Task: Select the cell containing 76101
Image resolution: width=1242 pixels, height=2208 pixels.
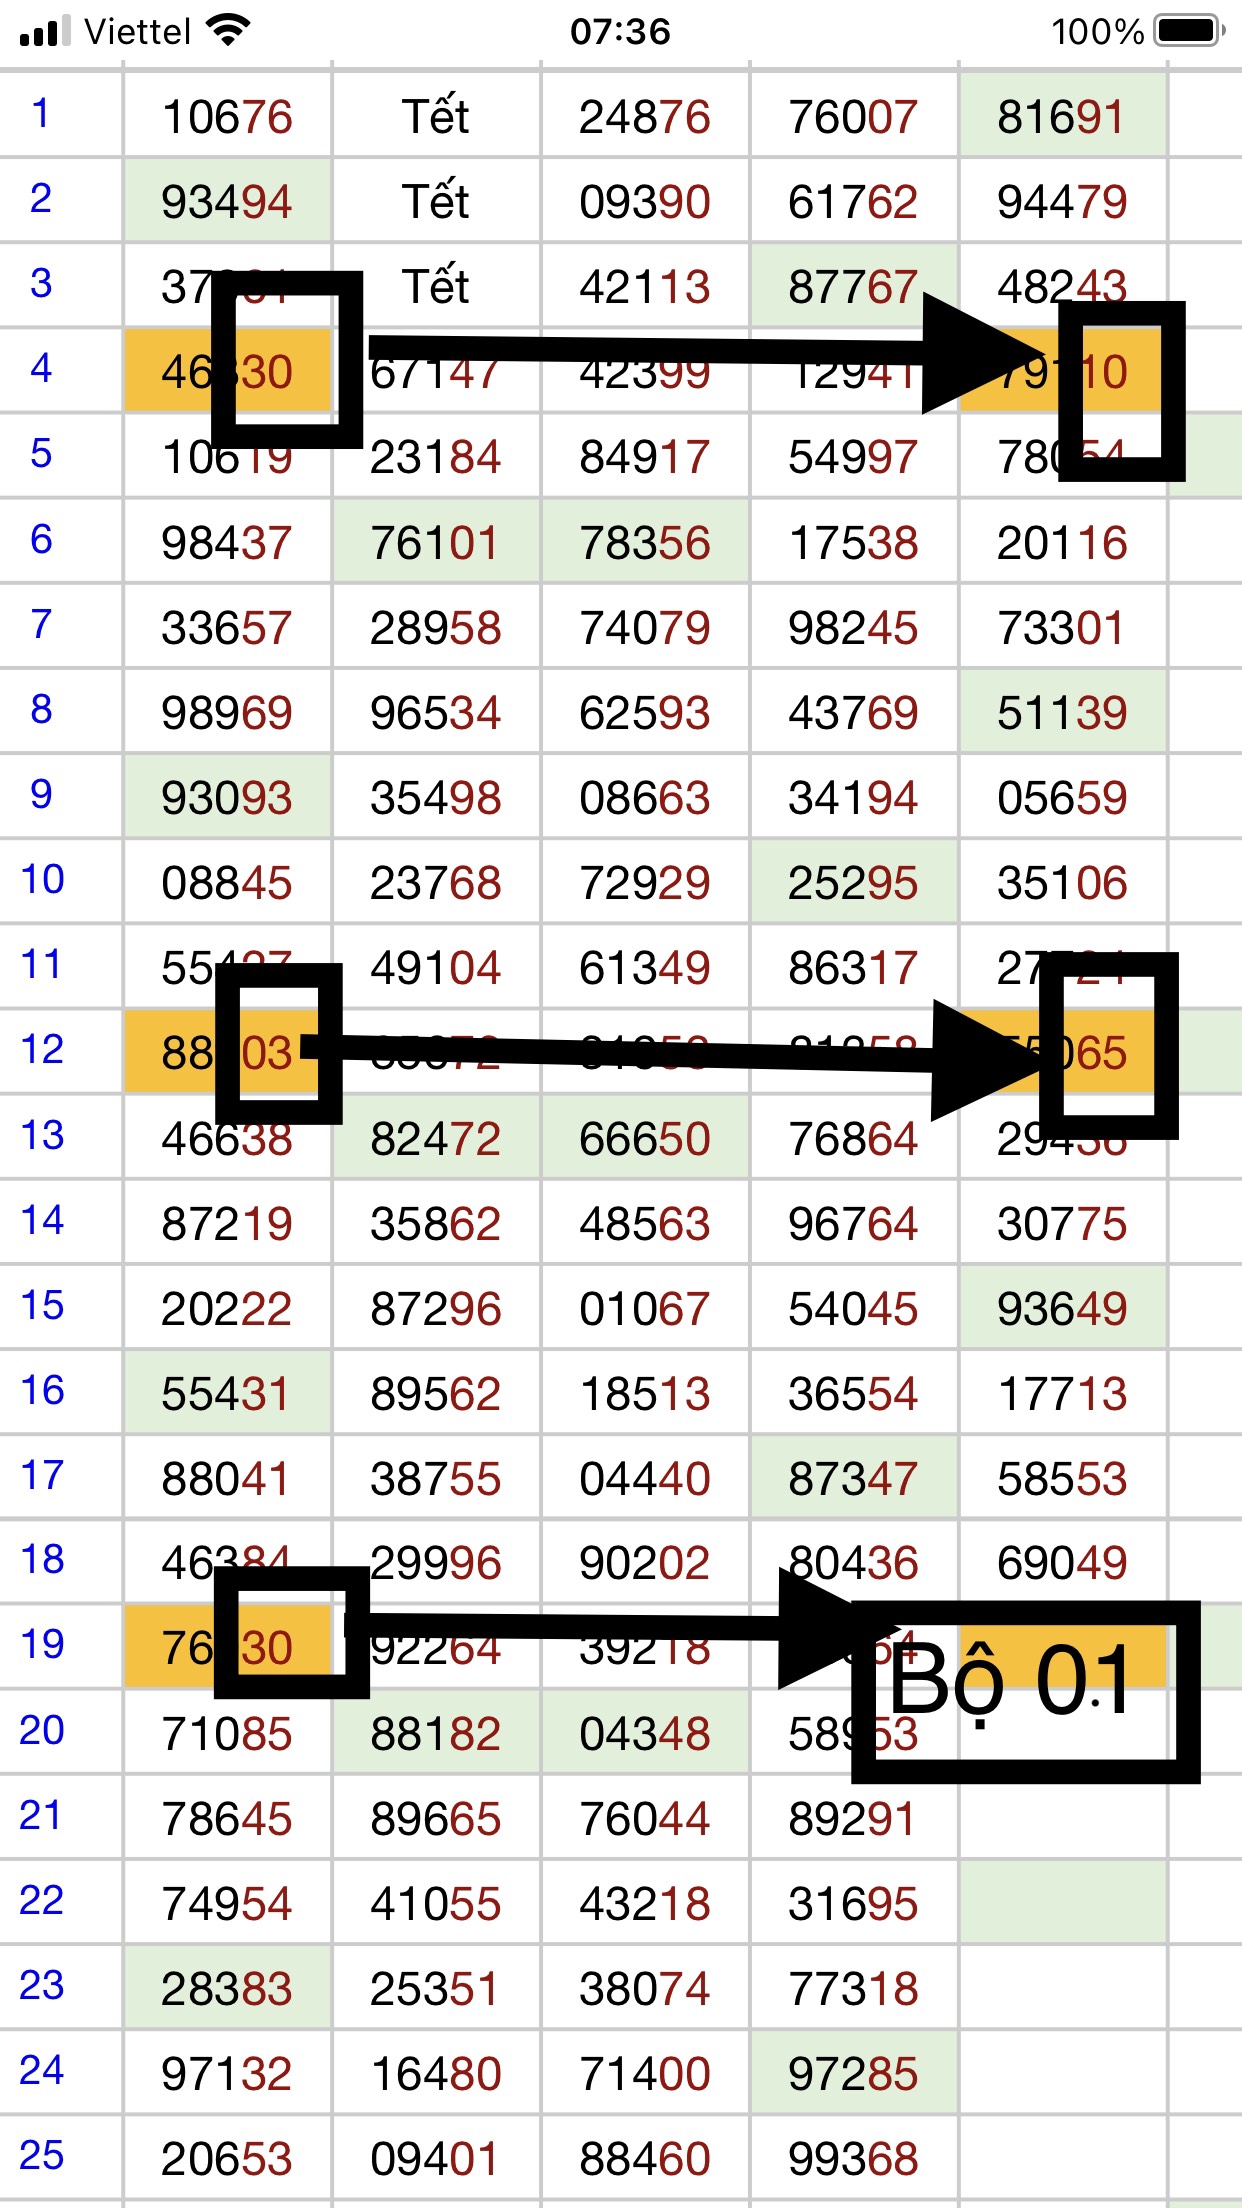Action: pyautogui.click(x=435, y=543)
